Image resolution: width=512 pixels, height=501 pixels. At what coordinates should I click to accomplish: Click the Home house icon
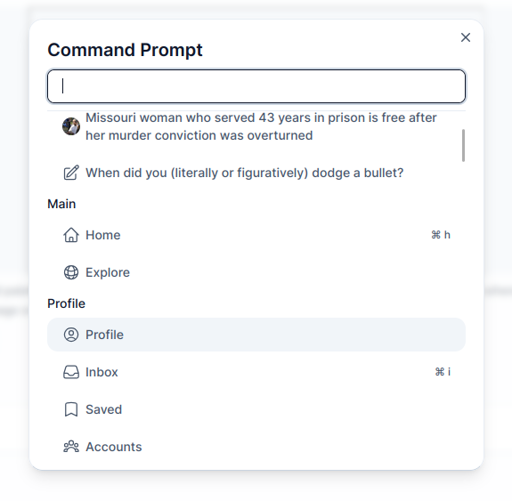[x=71, y=235]
